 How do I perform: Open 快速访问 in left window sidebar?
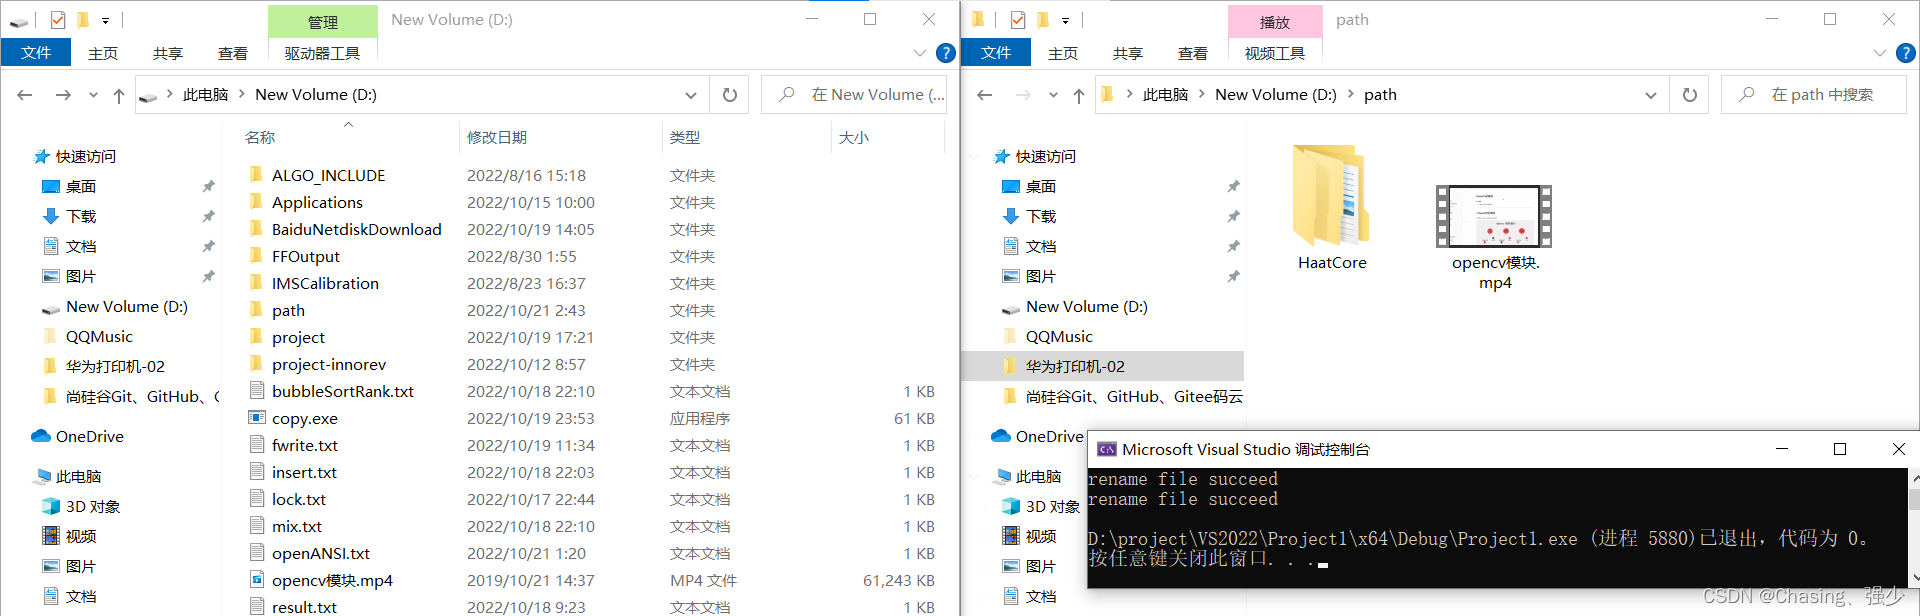(x=85, y=157)
